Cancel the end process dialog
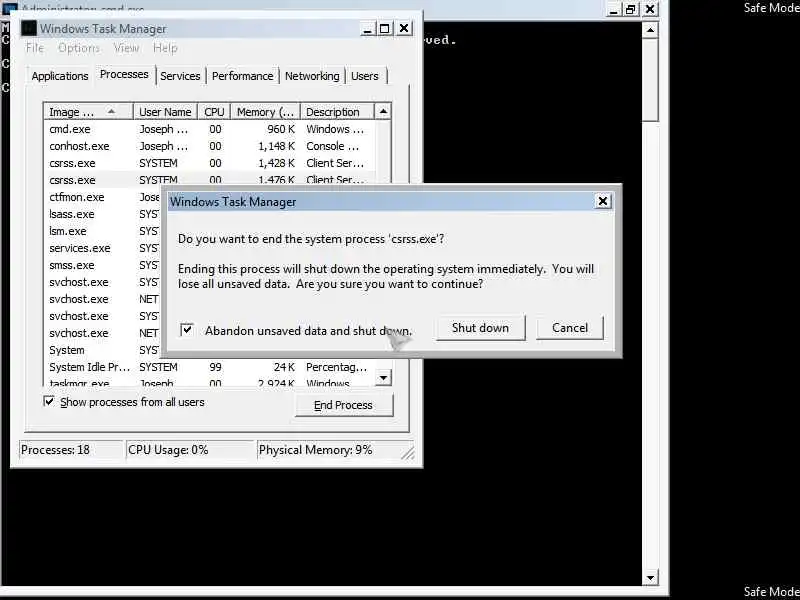800x600 pixels. 569,328
